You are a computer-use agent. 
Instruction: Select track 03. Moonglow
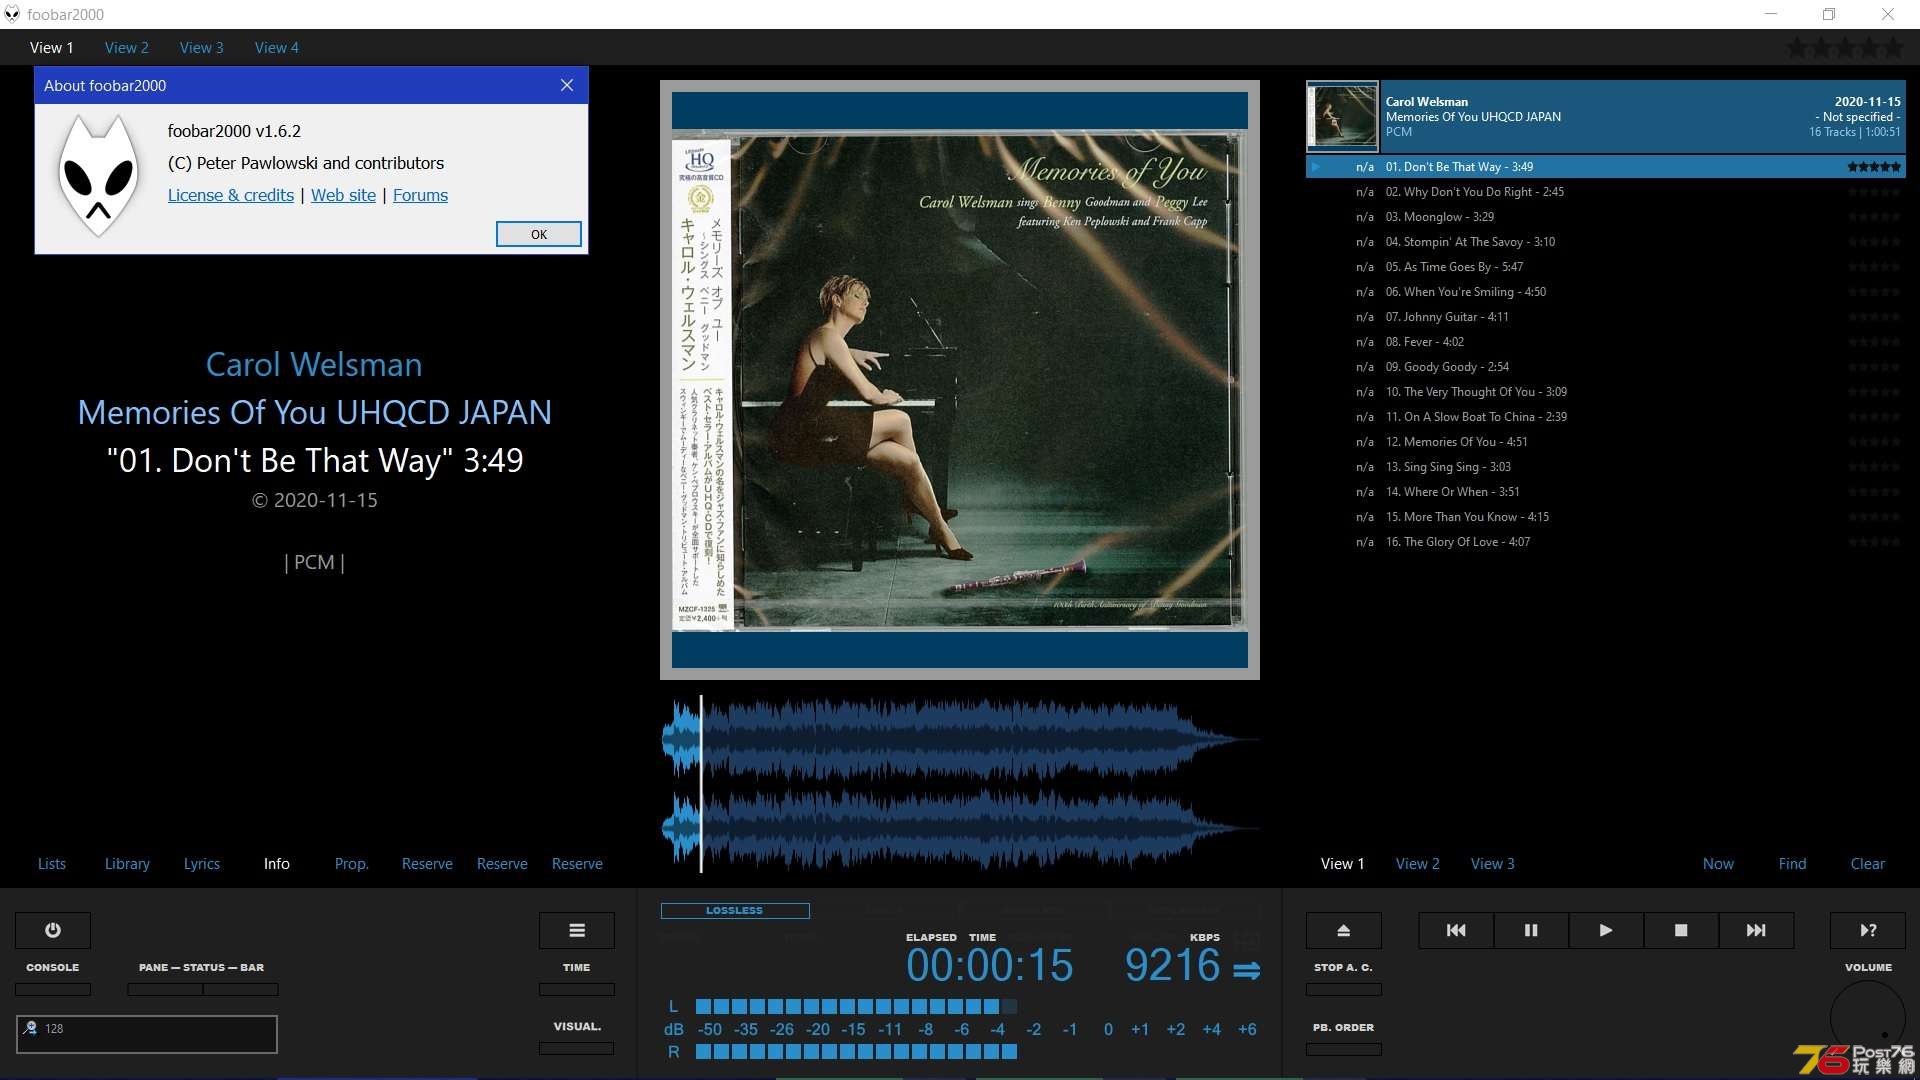1606,217
